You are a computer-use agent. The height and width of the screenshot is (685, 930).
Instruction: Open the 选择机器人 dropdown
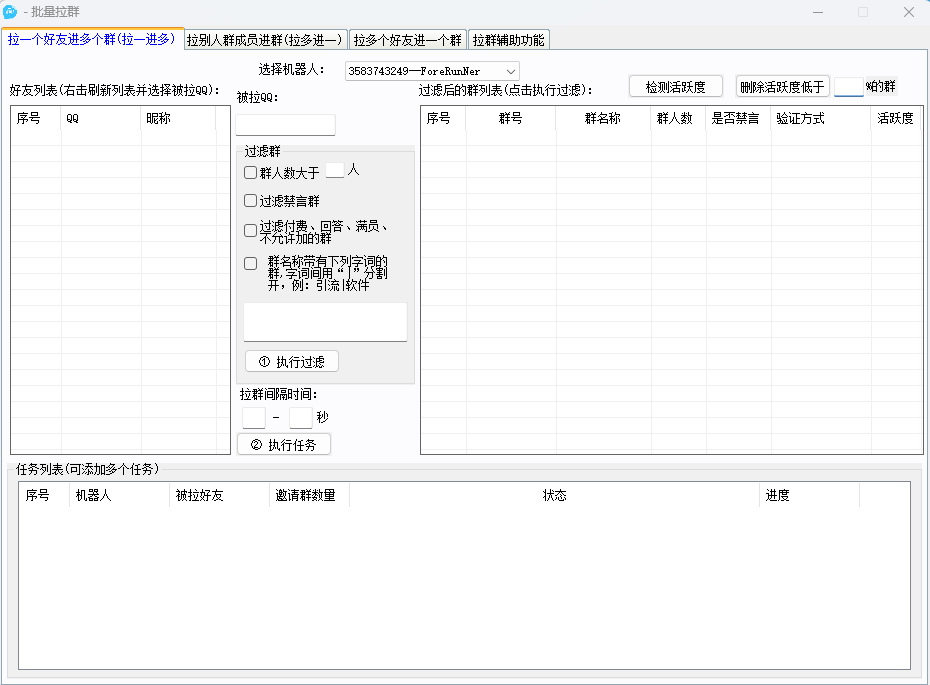(x=432, y=71)
